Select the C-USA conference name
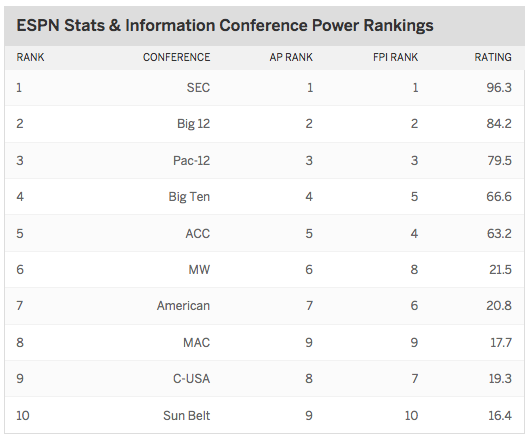Screen dimensions: 529x437 click(191, 379)
